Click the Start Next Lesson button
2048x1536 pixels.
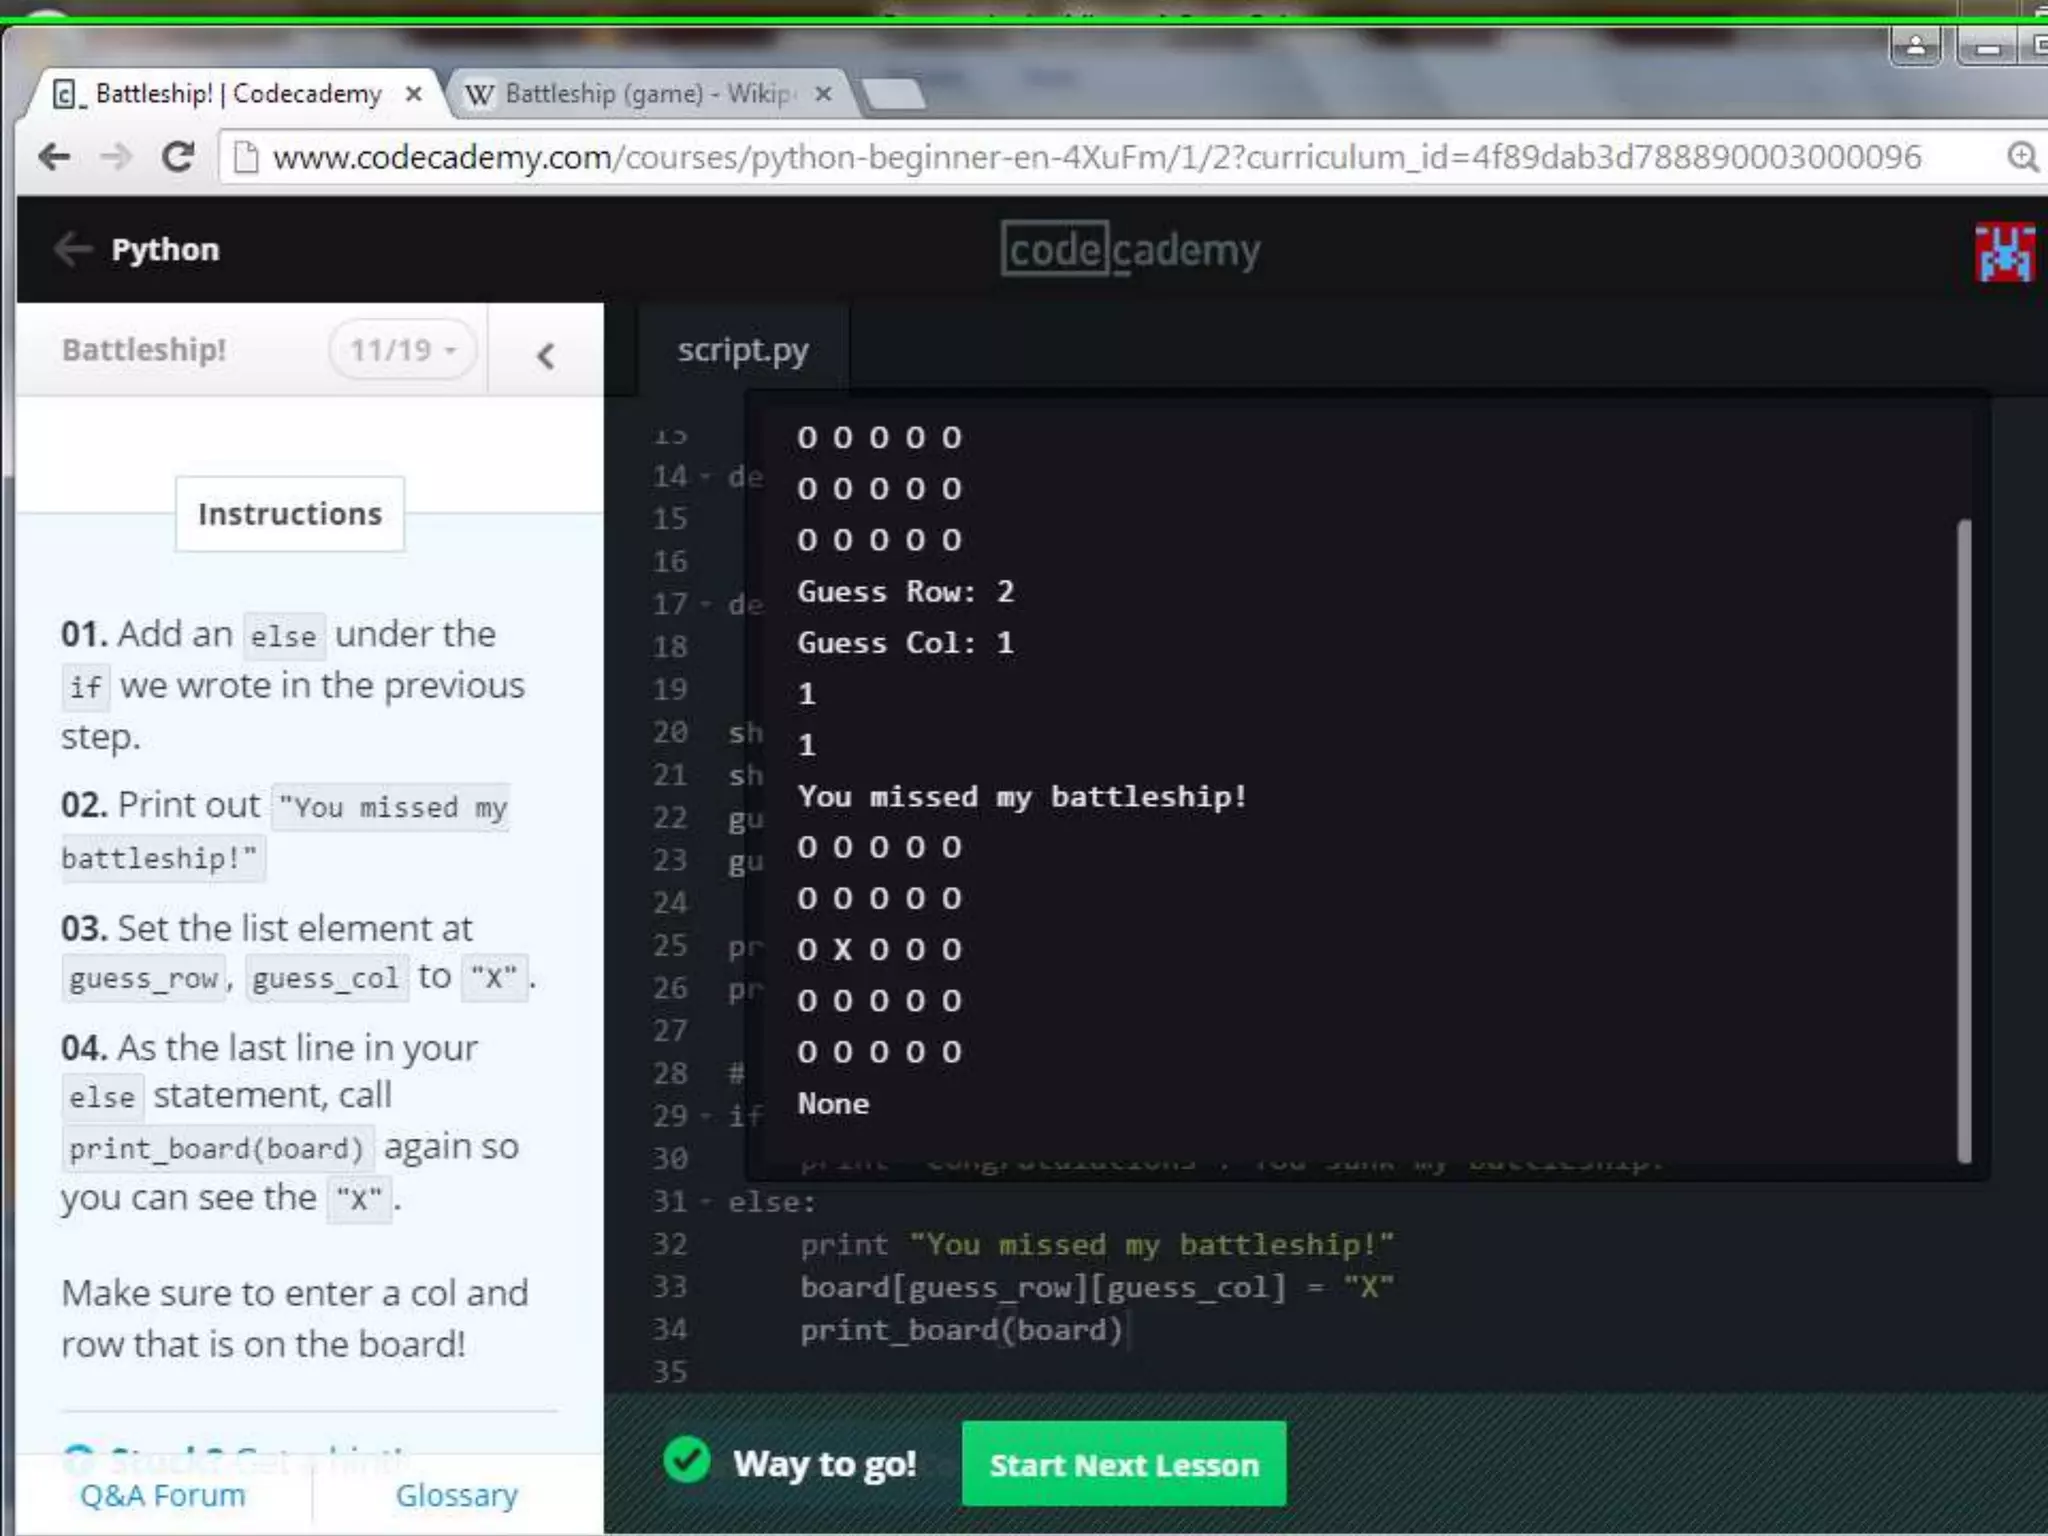1123,1464
